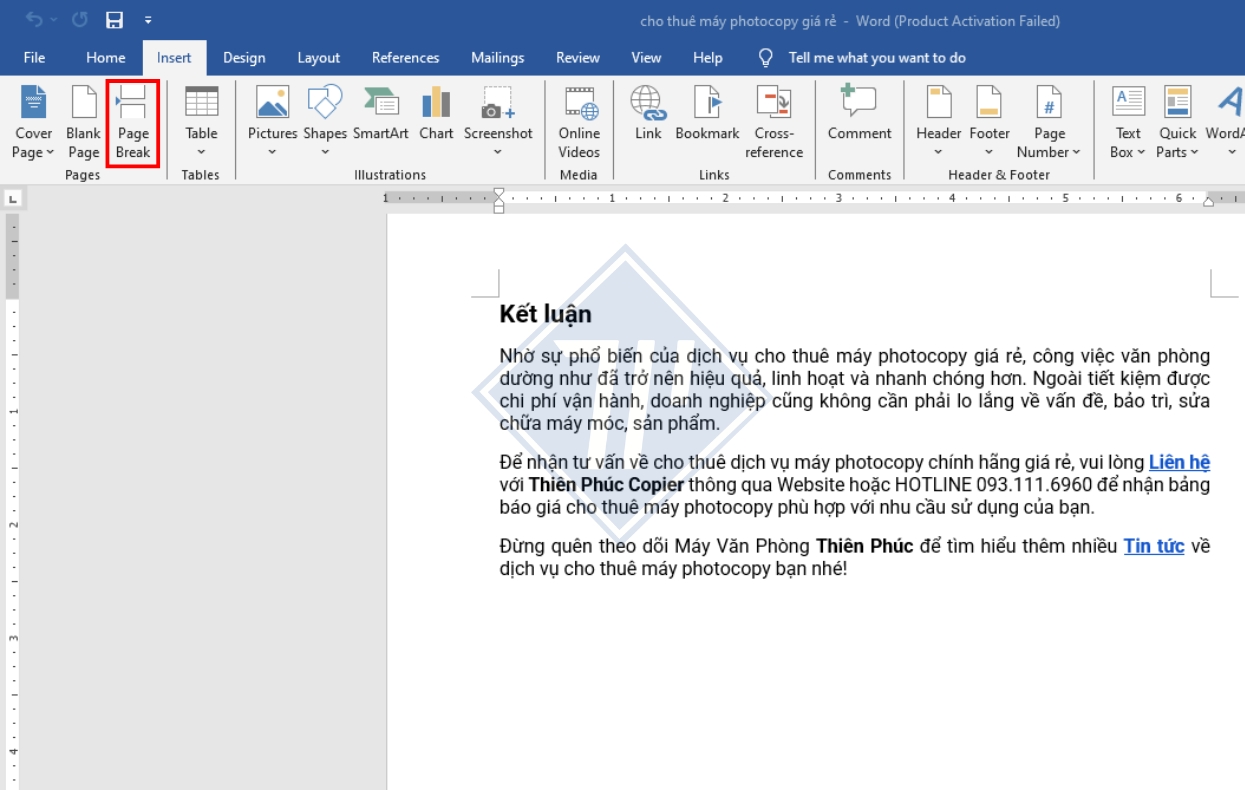1245x790 pixels.
Task: Switch to the Layout tab
Action: click(x=318, y=58)
